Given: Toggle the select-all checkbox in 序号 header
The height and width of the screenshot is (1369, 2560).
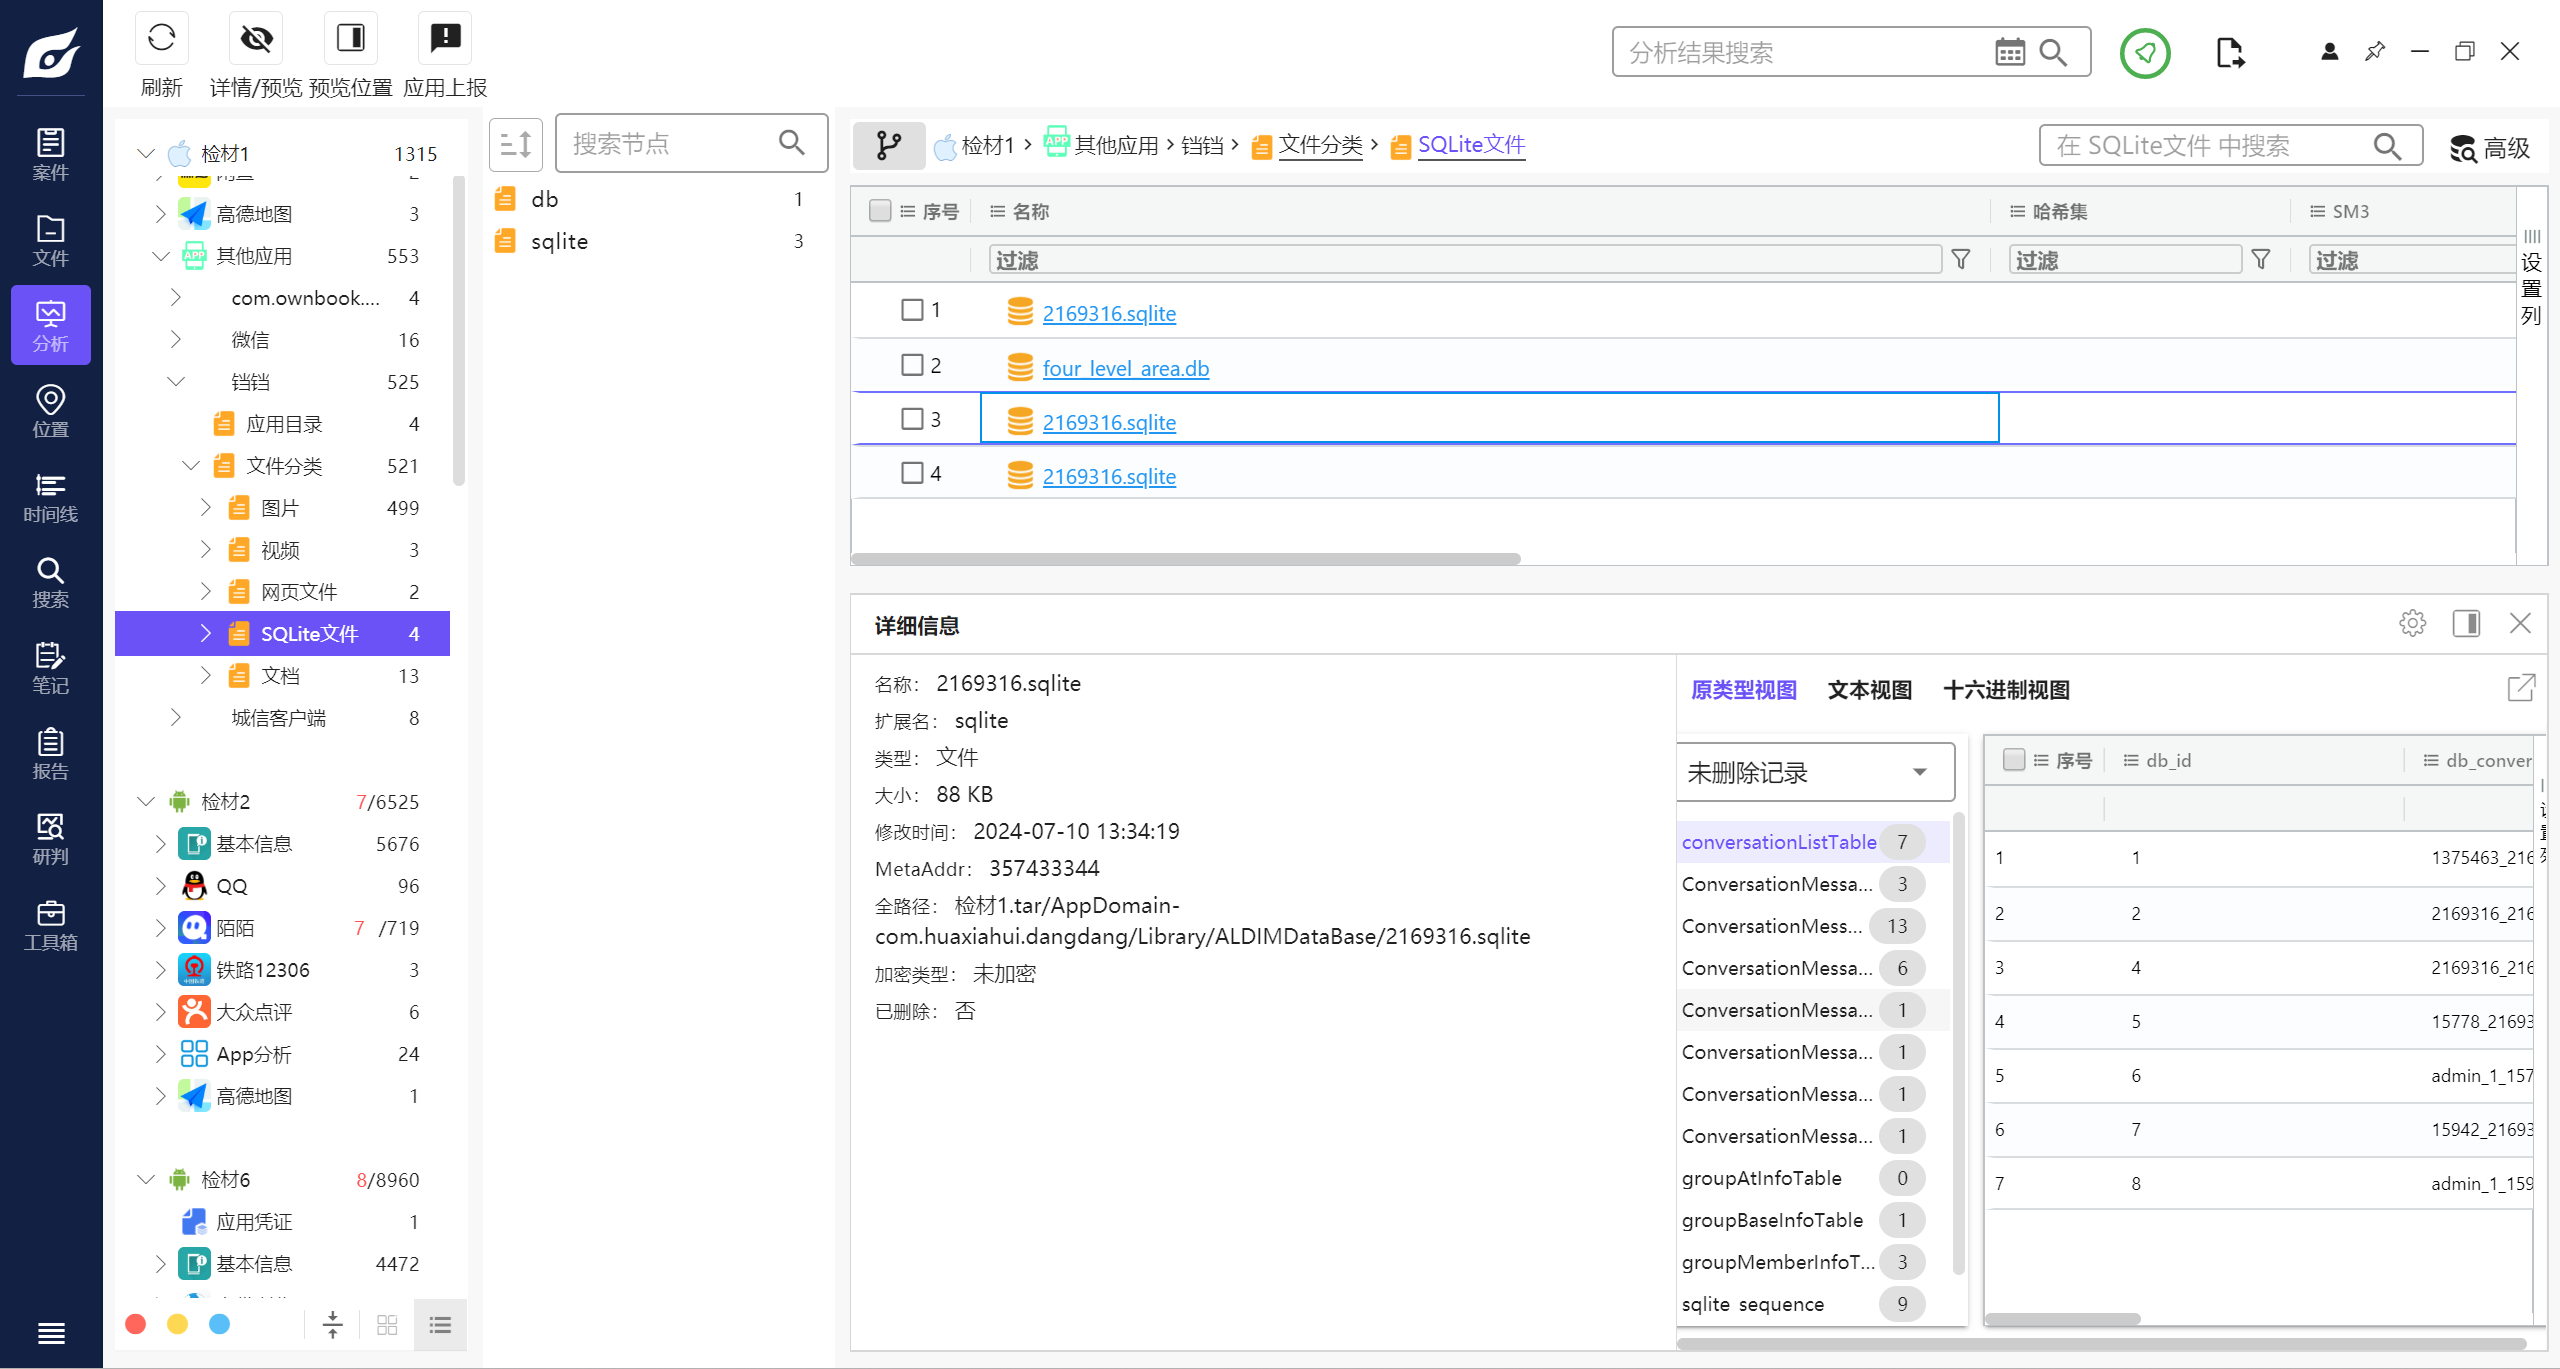Looking at the screenshot, I should point(880,211).
